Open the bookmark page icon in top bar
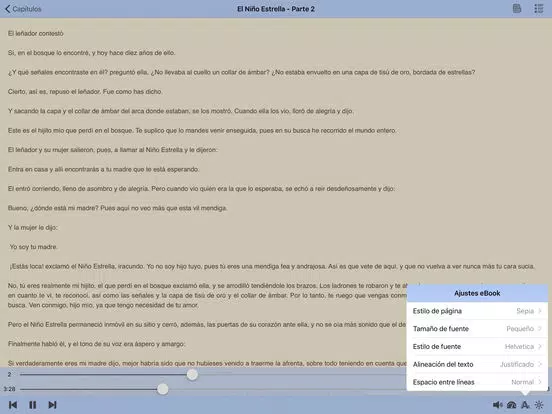 517,8
